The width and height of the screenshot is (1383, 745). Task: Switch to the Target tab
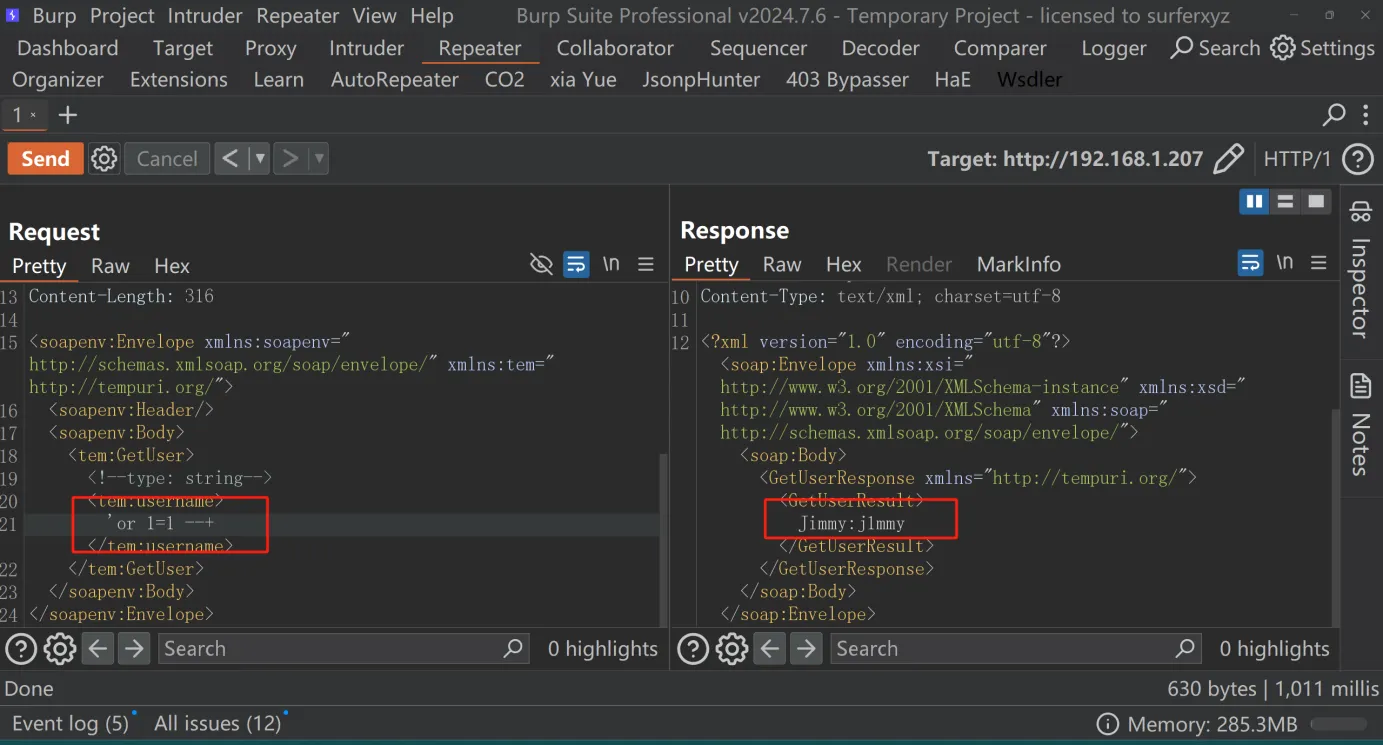(x=183, y=48)
